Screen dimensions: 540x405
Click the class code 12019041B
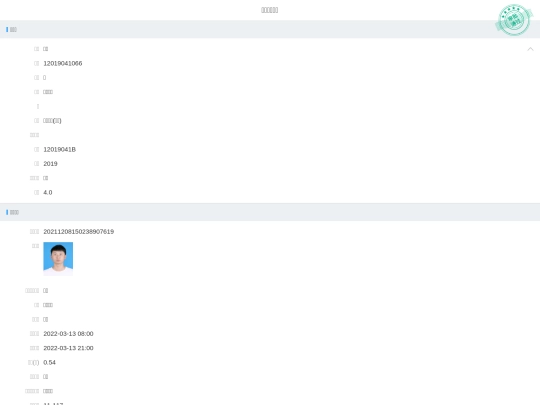pos(60,149)
